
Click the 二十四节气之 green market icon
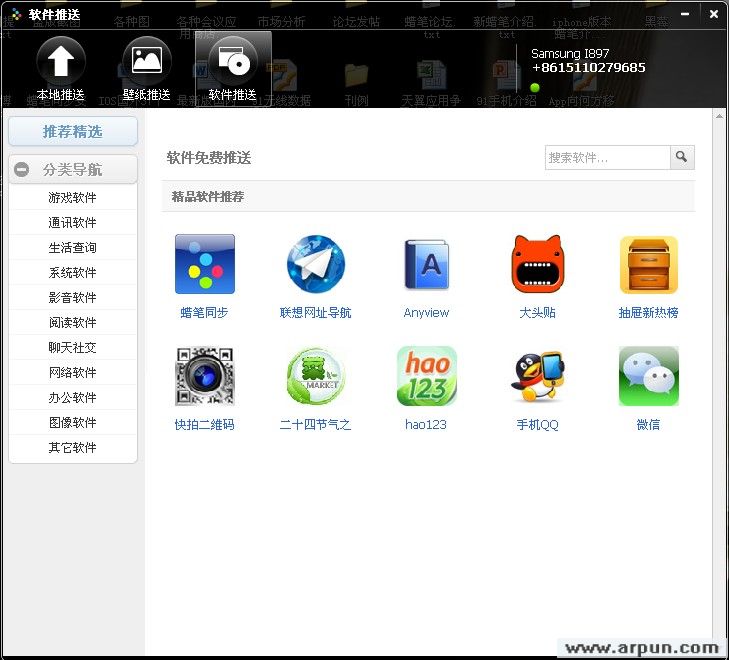pyautogui.click(x=316, y=376)
